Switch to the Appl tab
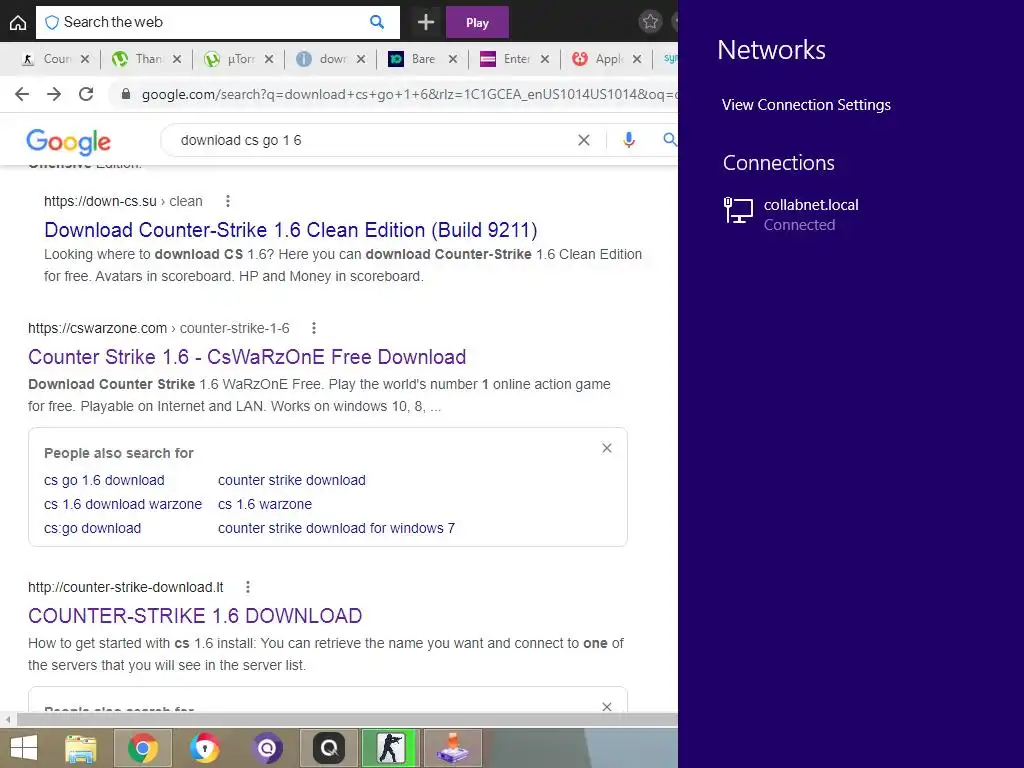This screenshot has width=1024, height=768. click(x=598, y=59)
